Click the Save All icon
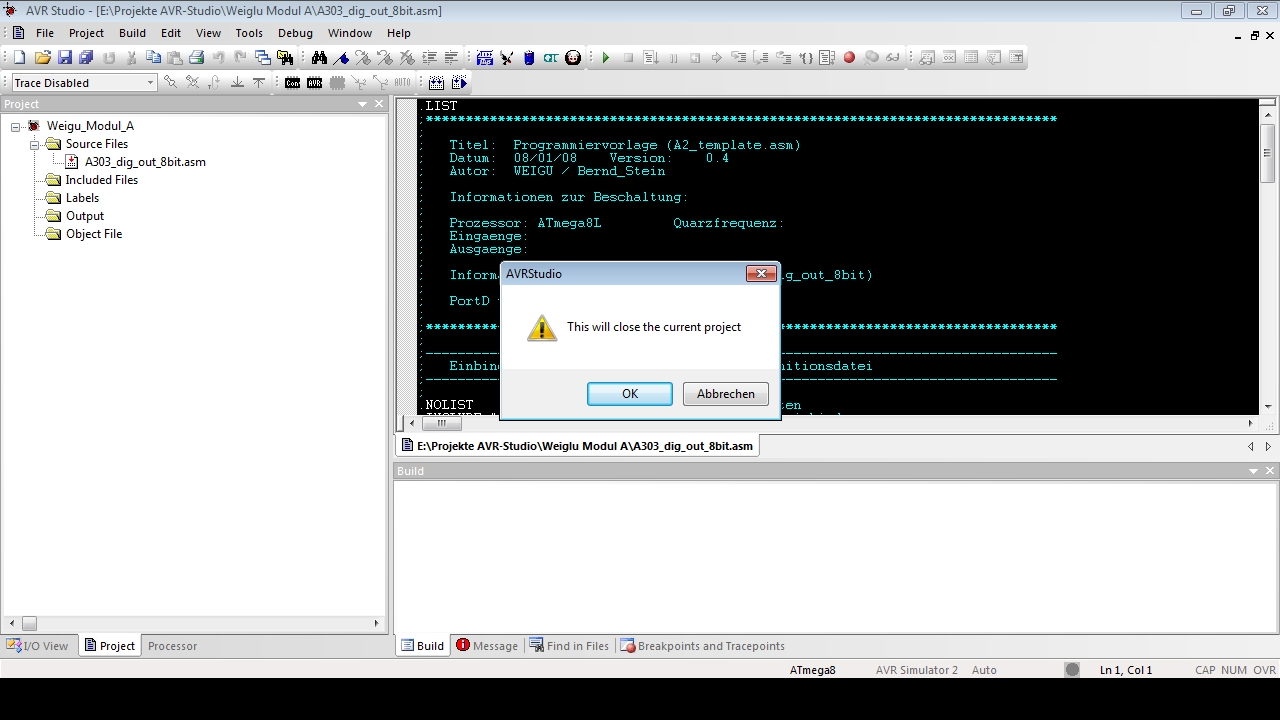1280x720 pixels. 87,58
